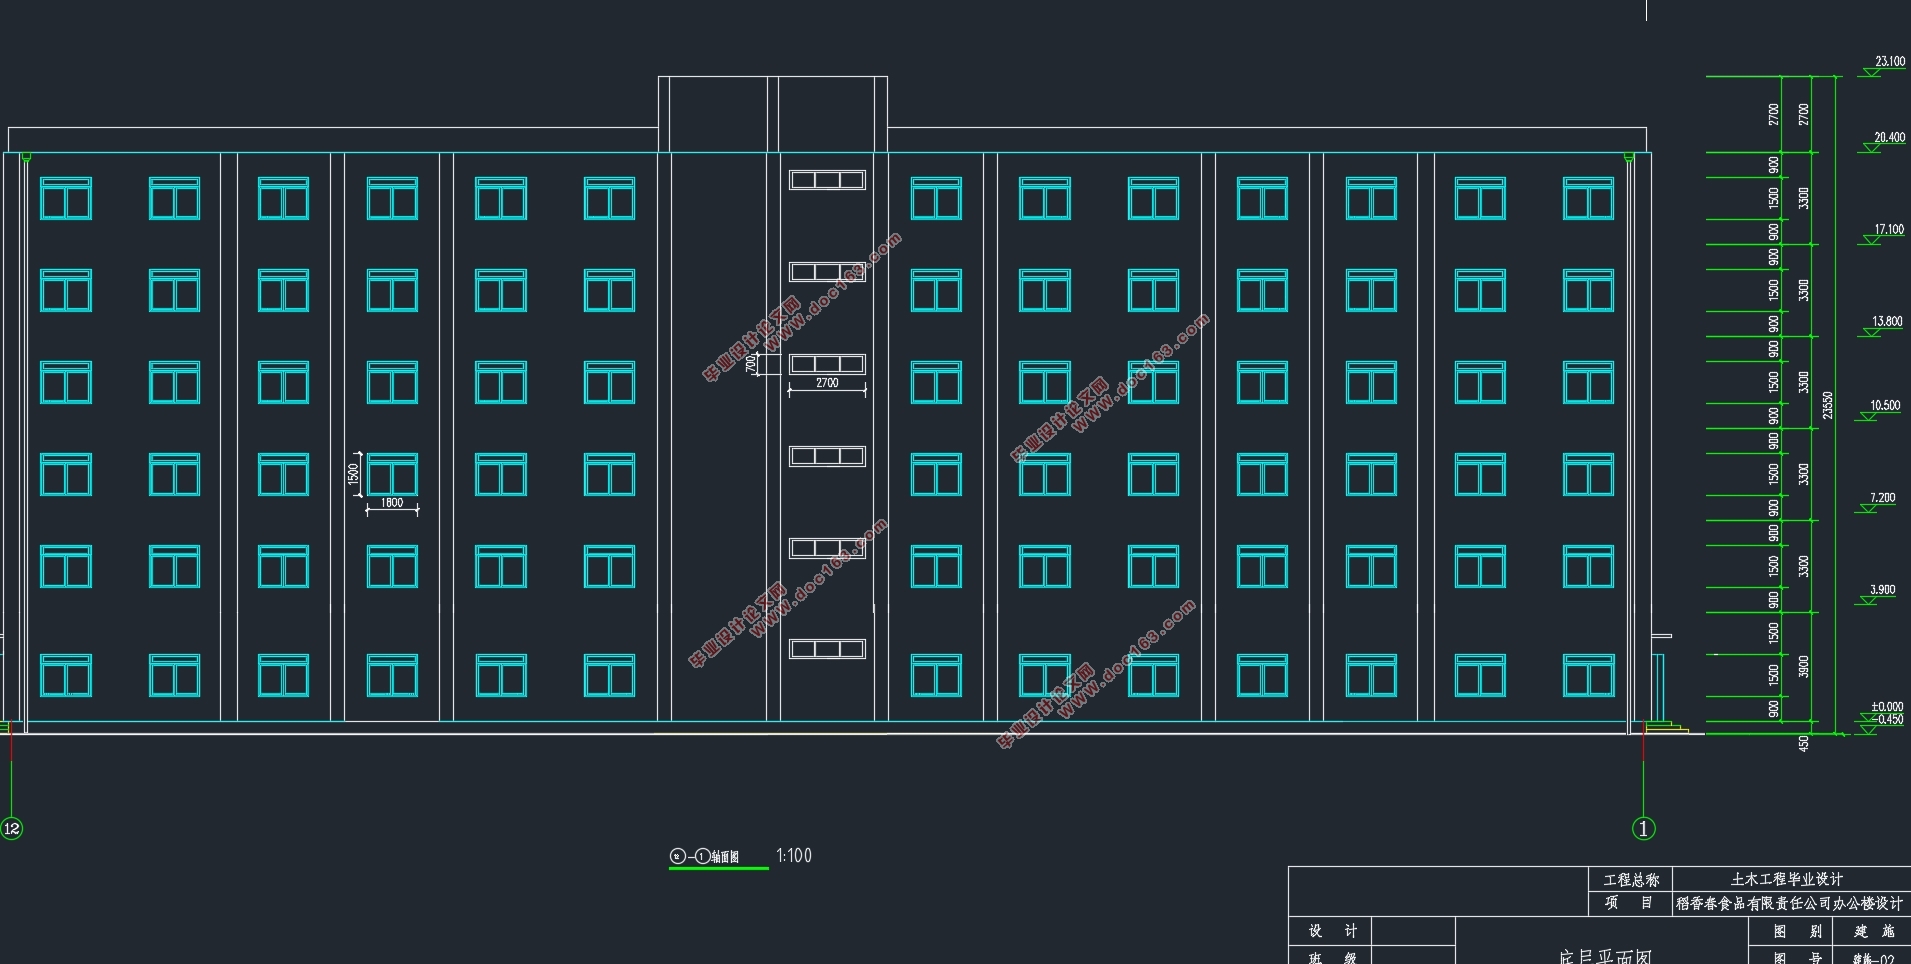Select the 3900 ground floor height dimension
The width and height of the screenshot is (1911, 964).
coord(1804,667)
